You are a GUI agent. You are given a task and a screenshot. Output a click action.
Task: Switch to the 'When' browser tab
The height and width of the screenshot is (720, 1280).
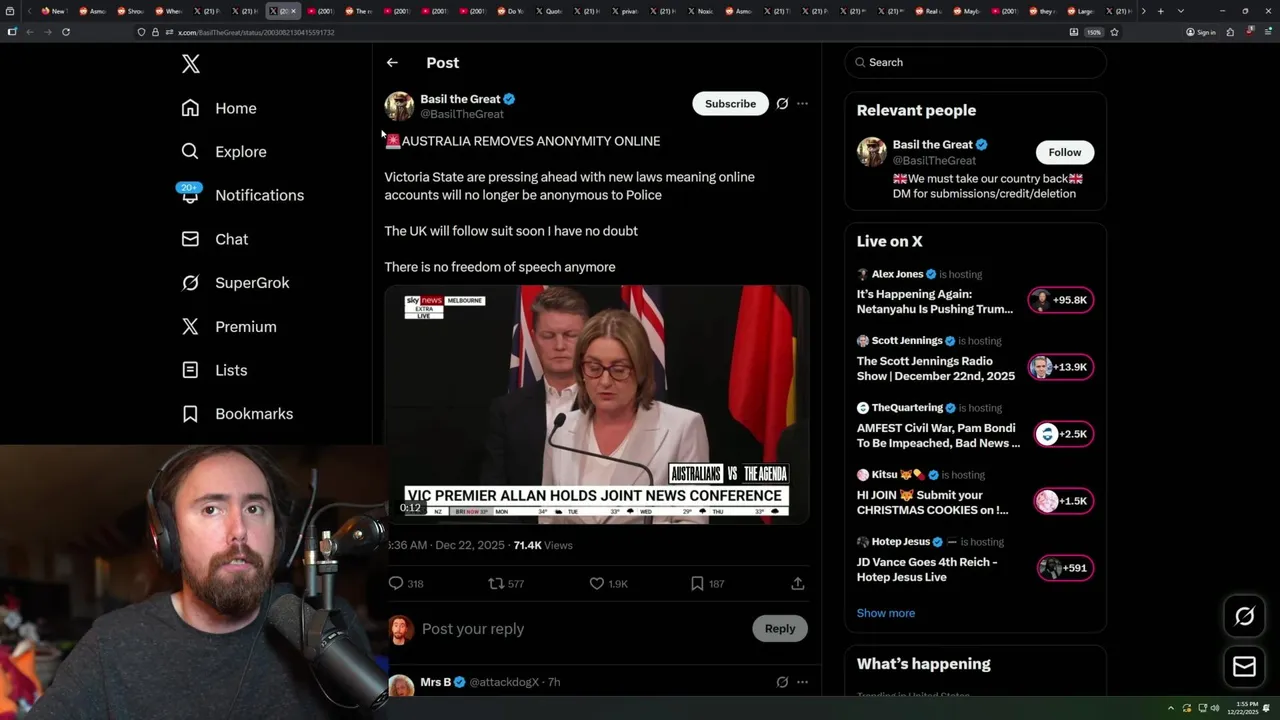(168, 11)
